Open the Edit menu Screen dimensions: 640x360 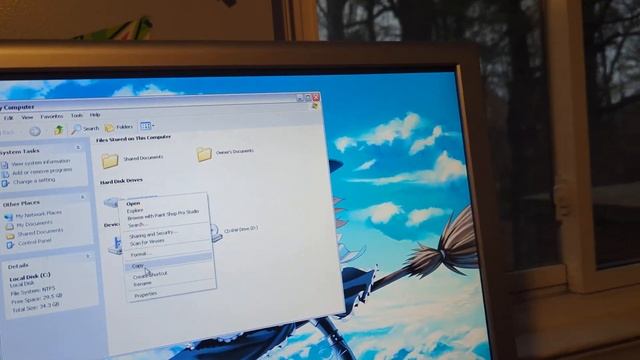coord(8,118)
